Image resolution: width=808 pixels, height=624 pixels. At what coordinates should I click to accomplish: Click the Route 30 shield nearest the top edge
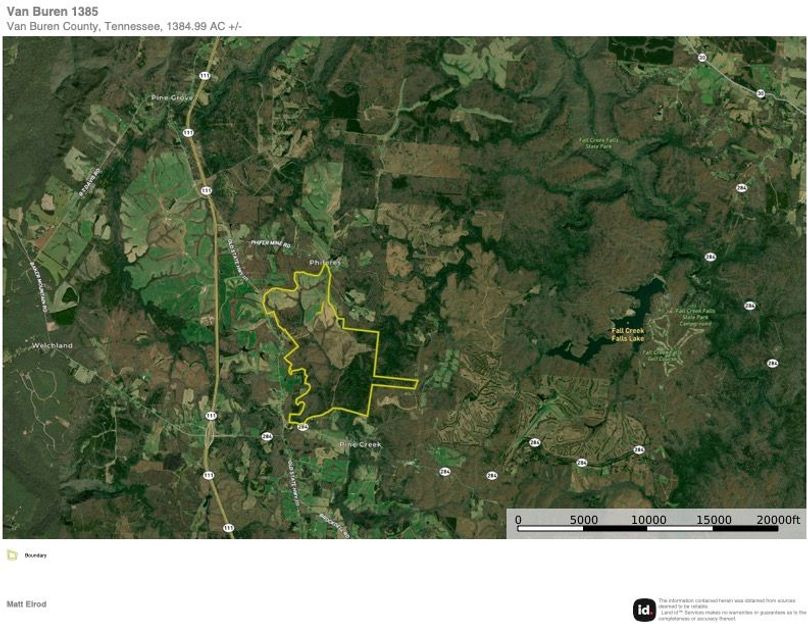pos(702,58)
